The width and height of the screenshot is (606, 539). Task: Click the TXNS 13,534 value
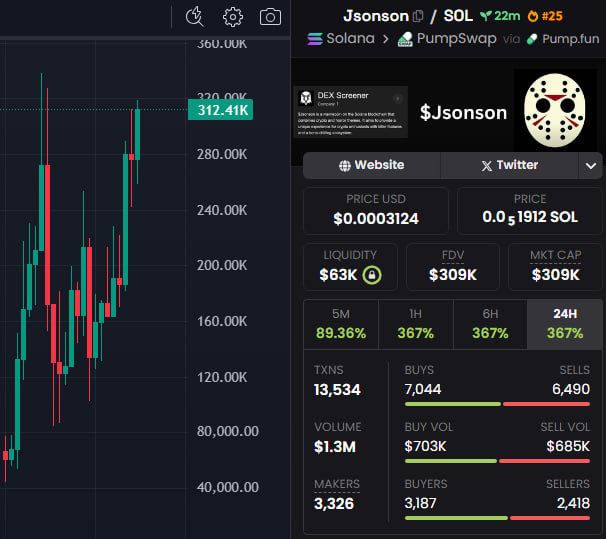click(337, 389)
